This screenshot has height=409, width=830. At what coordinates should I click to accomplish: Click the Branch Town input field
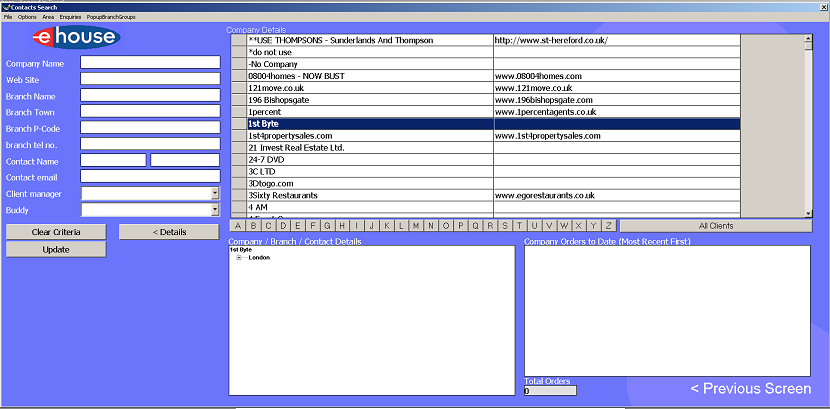(150, 111)
